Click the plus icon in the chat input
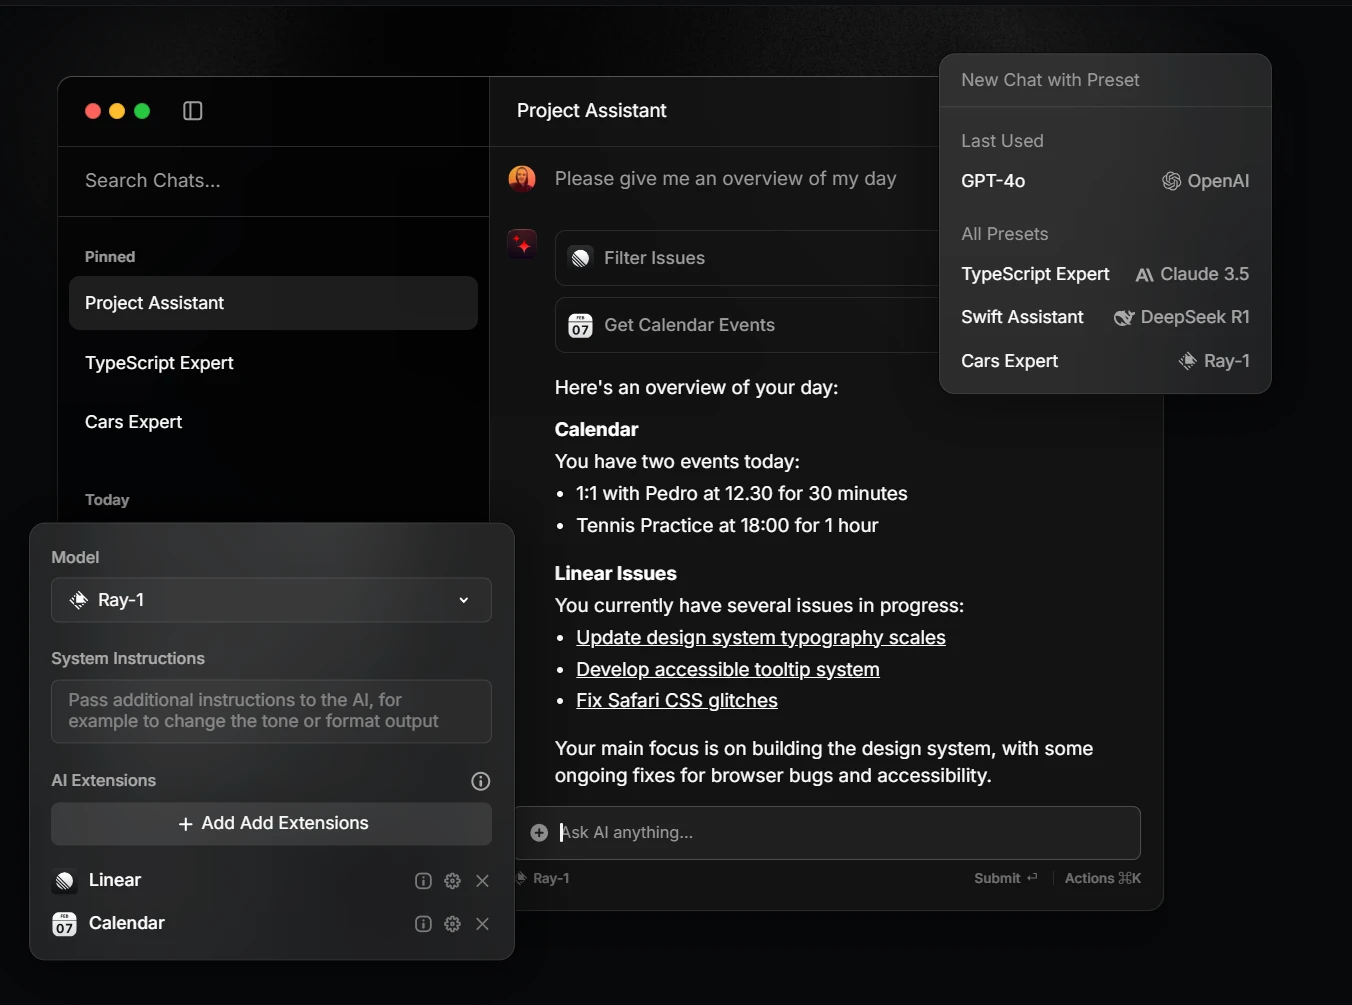The height and width of the screenshot is (1005, 1352). click(x=539, y=832)
